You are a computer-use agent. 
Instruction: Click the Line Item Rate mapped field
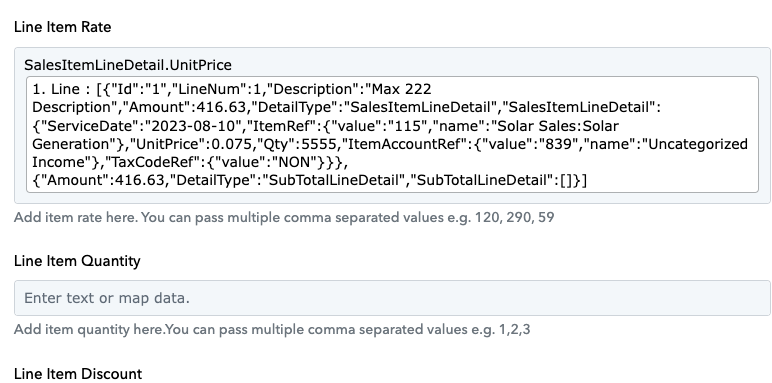click(x=392, y=126)
